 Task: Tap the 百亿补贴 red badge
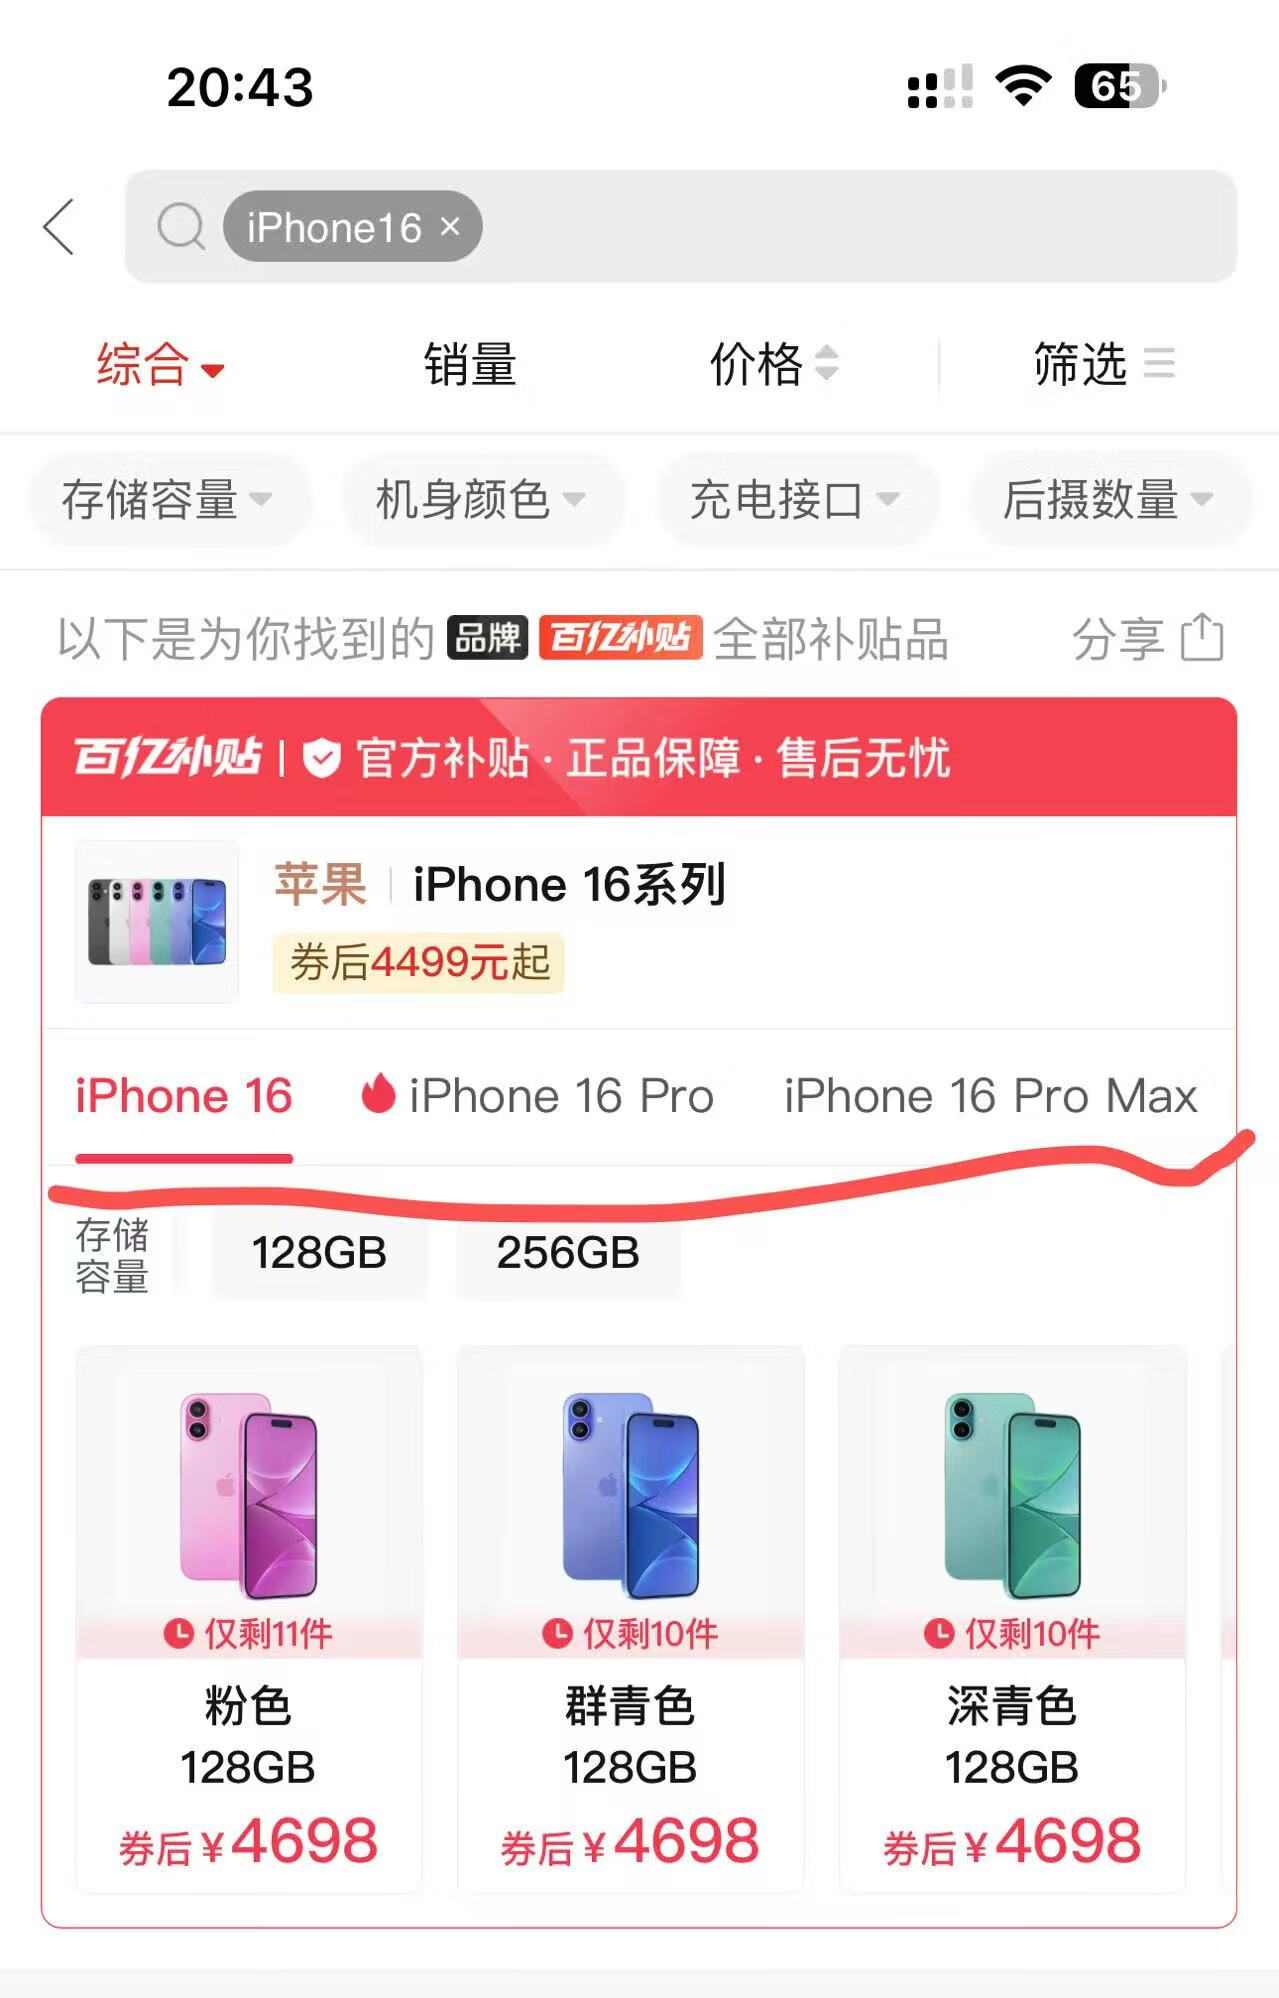620,637
